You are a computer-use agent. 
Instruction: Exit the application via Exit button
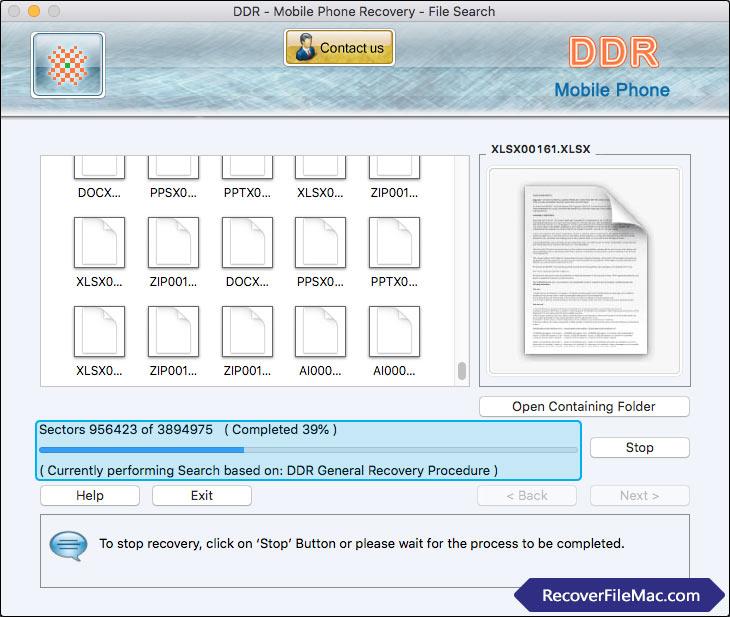pos(202,495)
